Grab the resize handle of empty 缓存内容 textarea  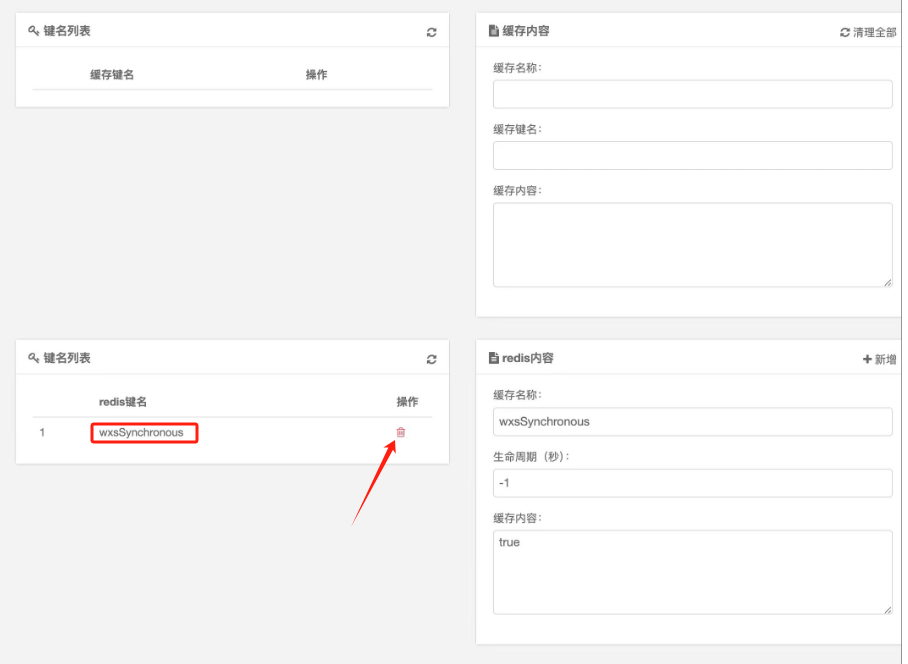point(887,283)
